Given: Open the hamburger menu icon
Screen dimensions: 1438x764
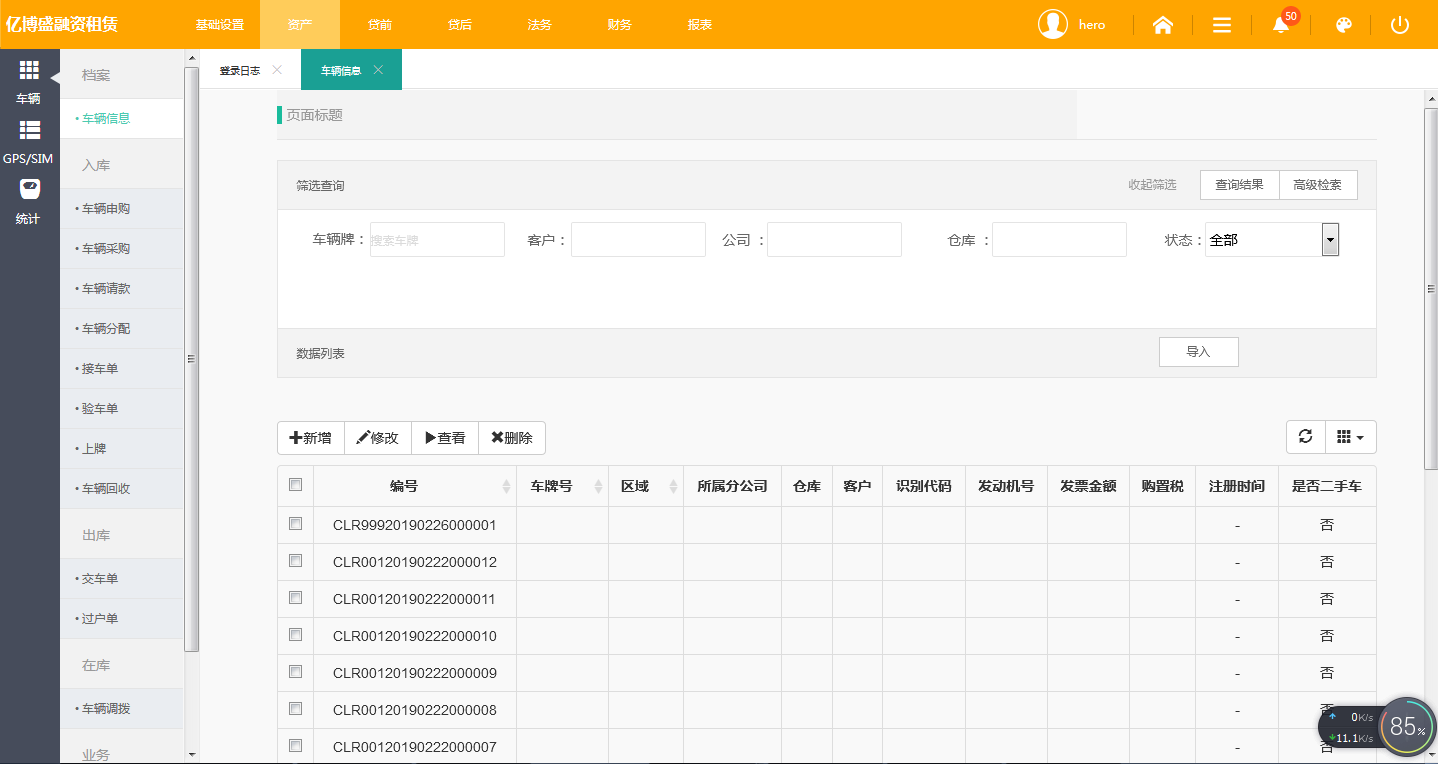Looking at the screenshot, I should [x=1221, y=25].
